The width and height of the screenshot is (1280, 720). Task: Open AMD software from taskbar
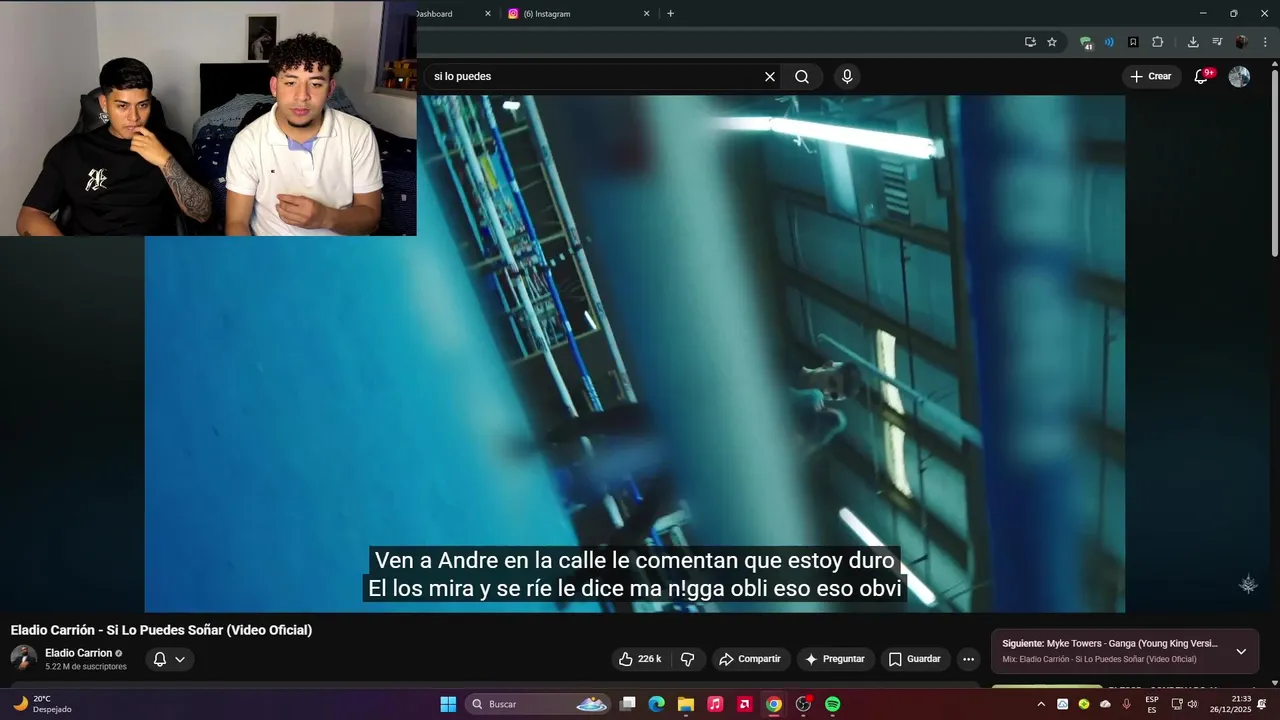pyautogui.click(x=744, y=704)
